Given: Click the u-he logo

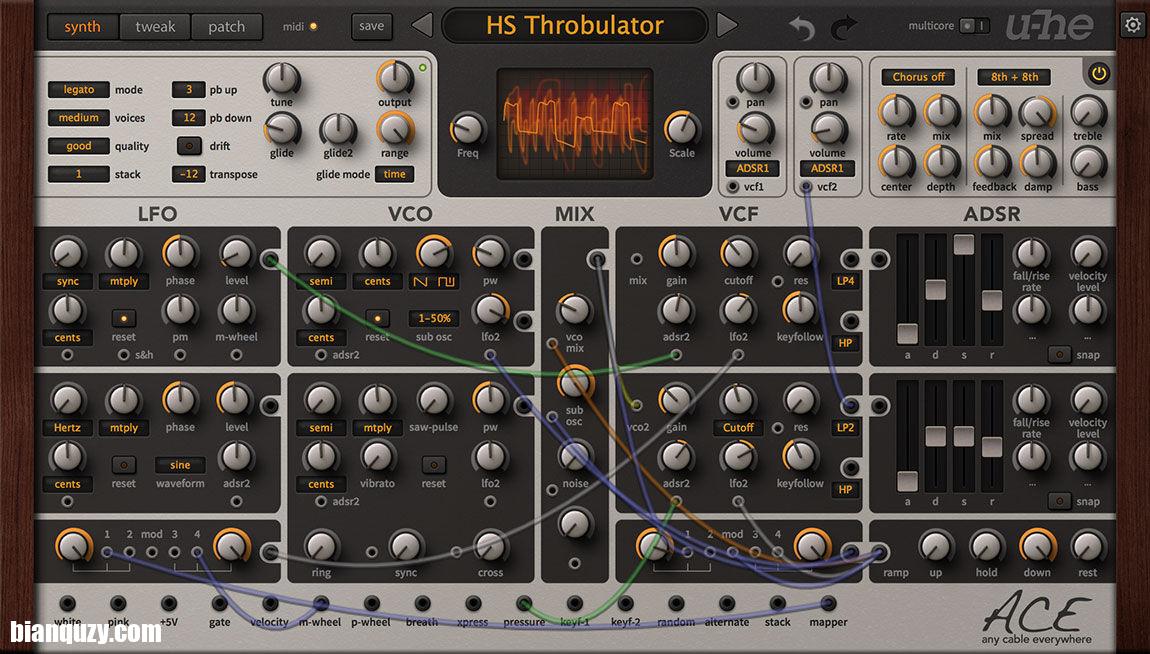Looking at the screenshot, I should (x=1050, y=26).
